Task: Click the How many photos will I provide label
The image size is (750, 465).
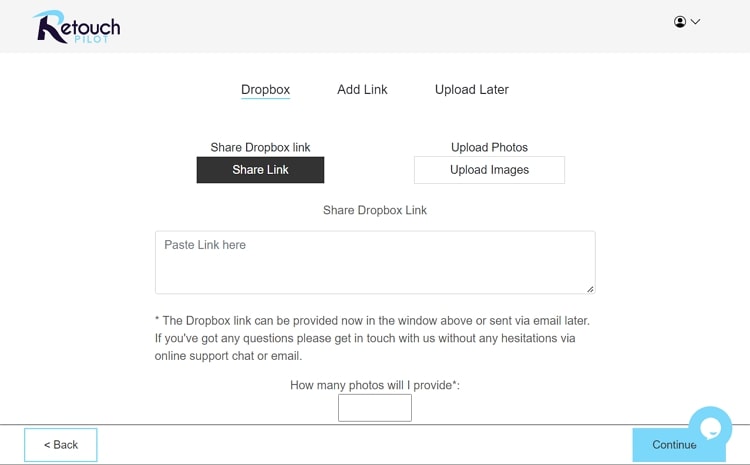Action: tap(375, 385)
